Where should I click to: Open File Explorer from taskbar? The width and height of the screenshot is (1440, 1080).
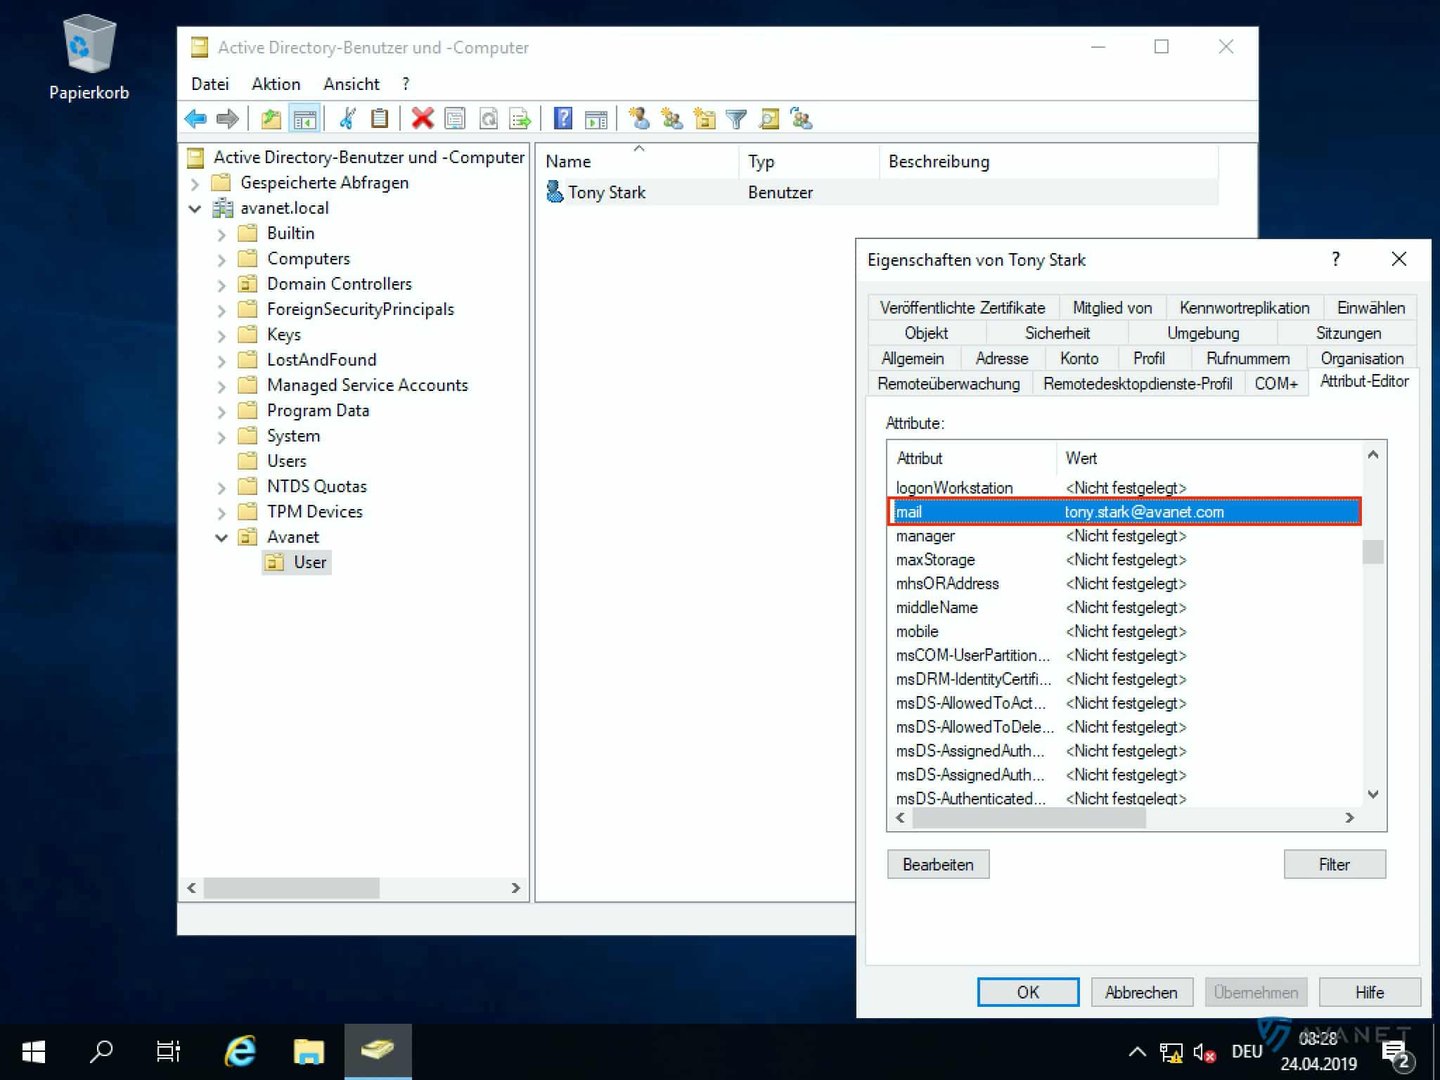[x=308, y=1051]
